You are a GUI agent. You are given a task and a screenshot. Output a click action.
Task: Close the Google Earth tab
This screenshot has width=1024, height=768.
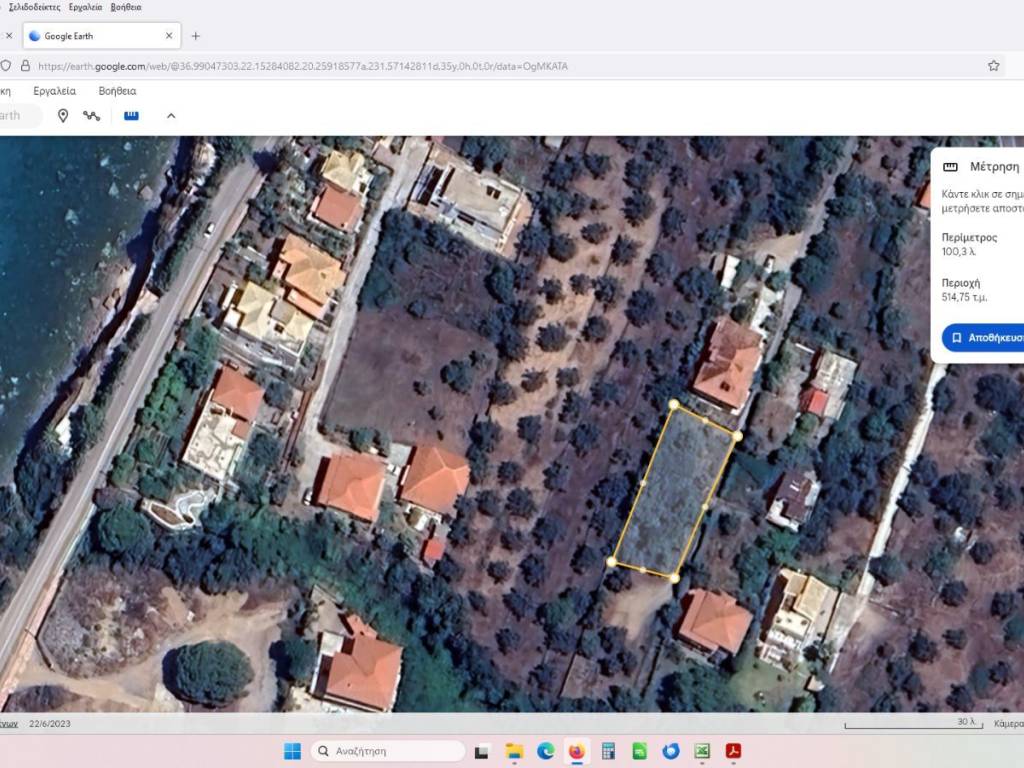click(169, 36)
